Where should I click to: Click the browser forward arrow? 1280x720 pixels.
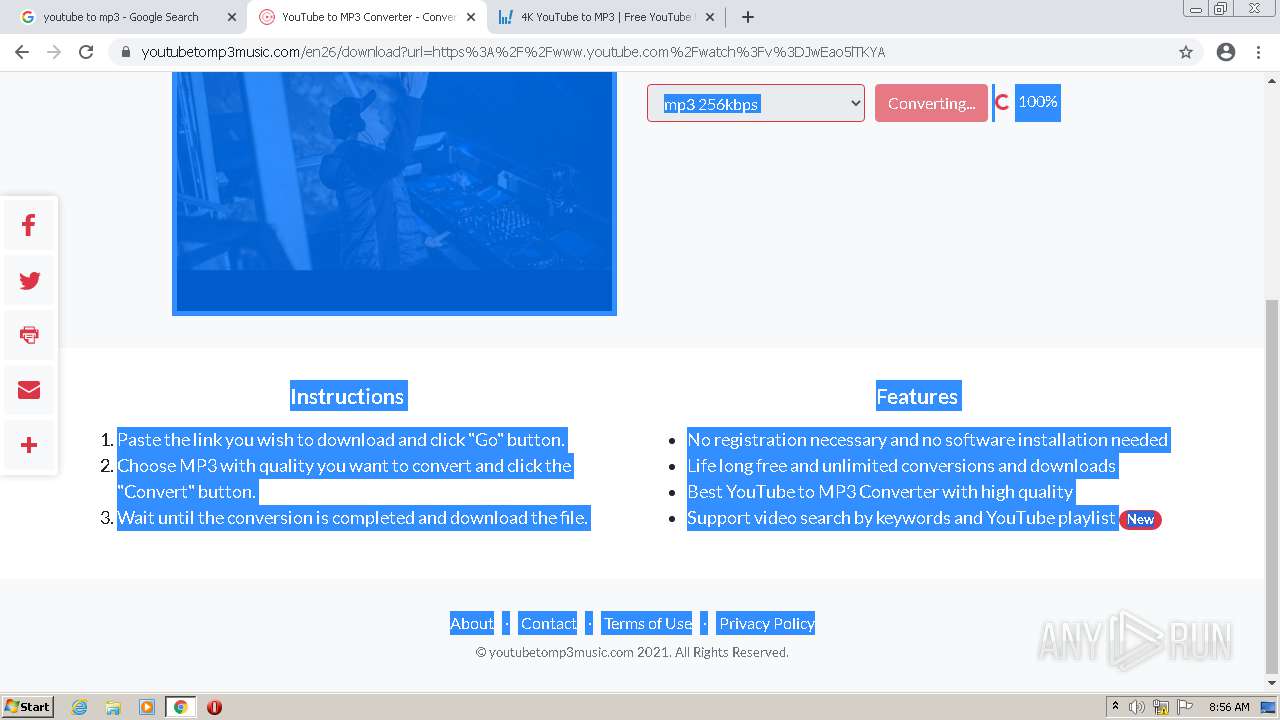point(54,52)
